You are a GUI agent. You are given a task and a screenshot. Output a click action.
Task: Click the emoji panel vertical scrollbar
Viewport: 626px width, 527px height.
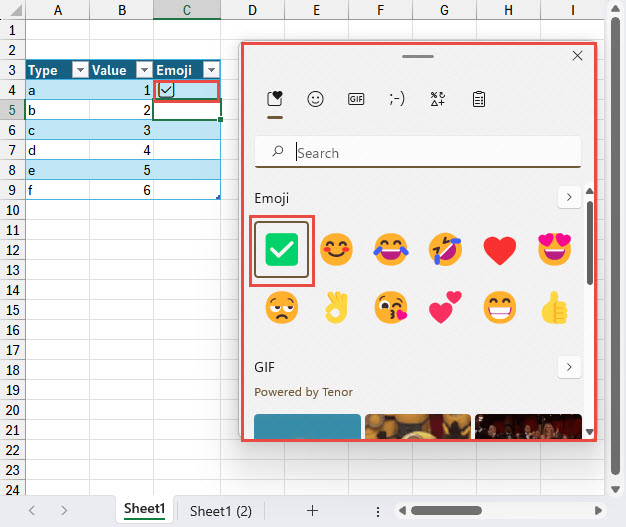[590, 243]
